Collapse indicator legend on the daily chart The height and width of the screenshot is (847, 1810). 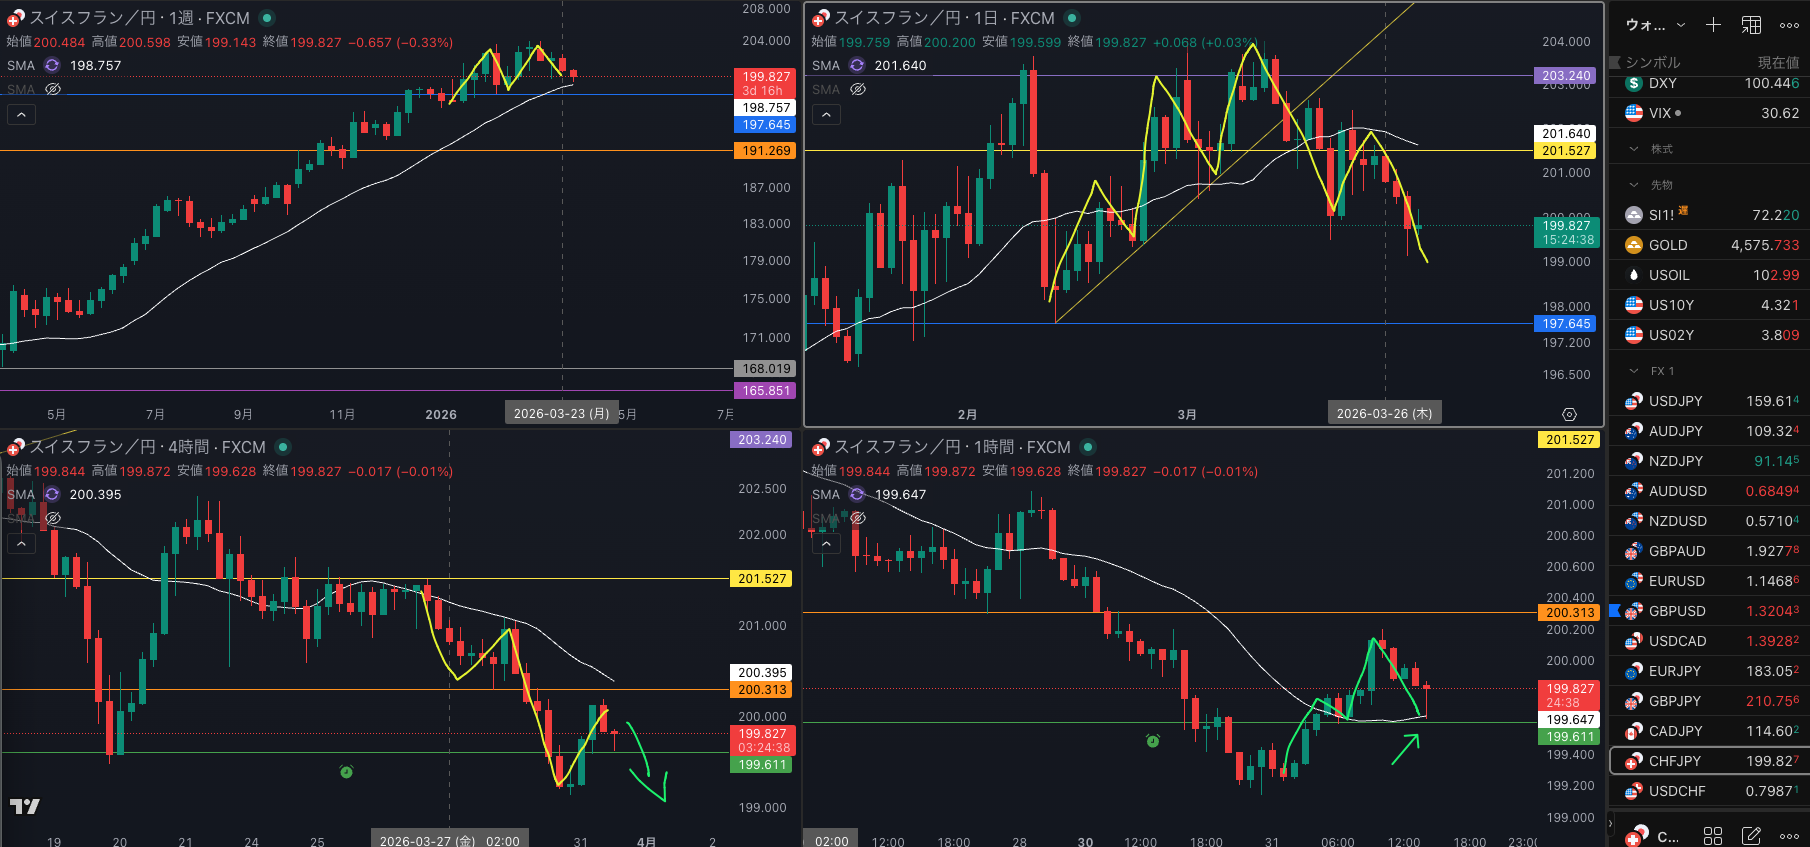(x=826, y=115)
